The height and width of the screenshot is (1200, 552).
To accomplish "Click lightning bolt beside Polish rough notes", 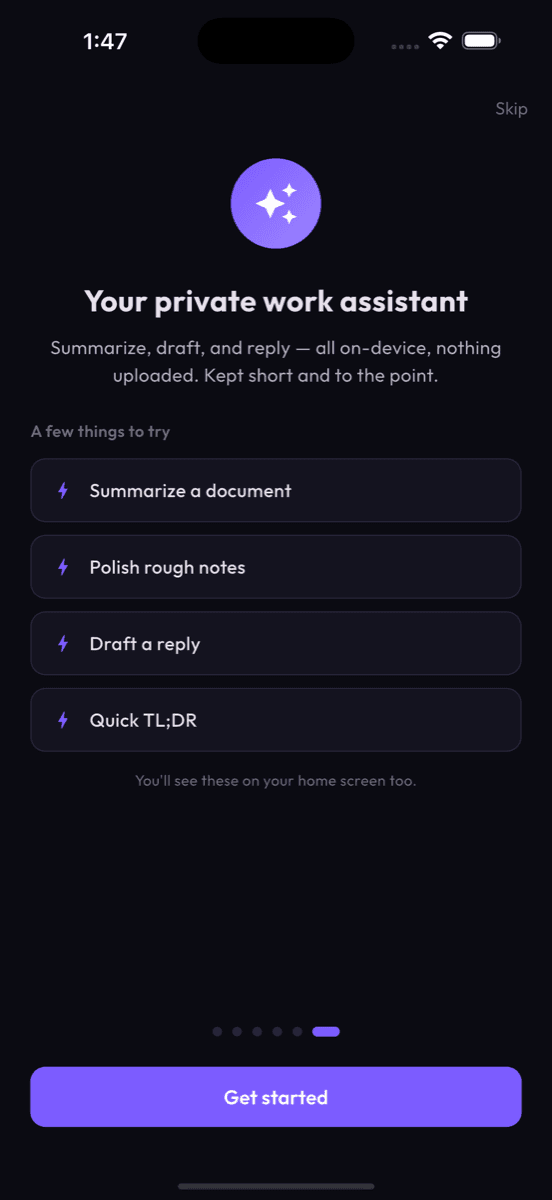I will [63, 567].
